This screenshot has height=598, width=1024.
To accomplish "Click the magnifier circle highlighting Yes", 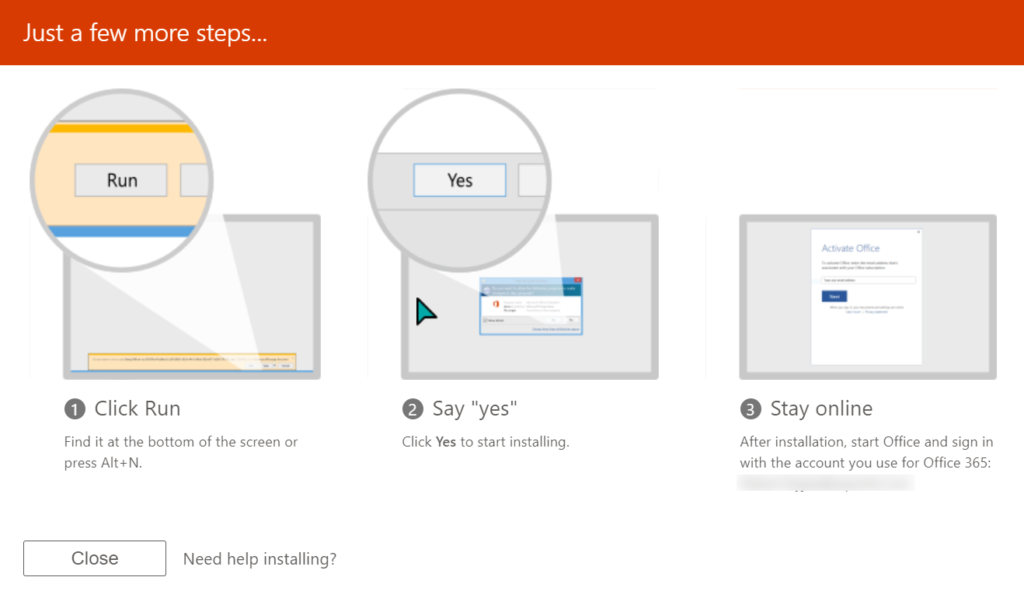I will [460, 178].
